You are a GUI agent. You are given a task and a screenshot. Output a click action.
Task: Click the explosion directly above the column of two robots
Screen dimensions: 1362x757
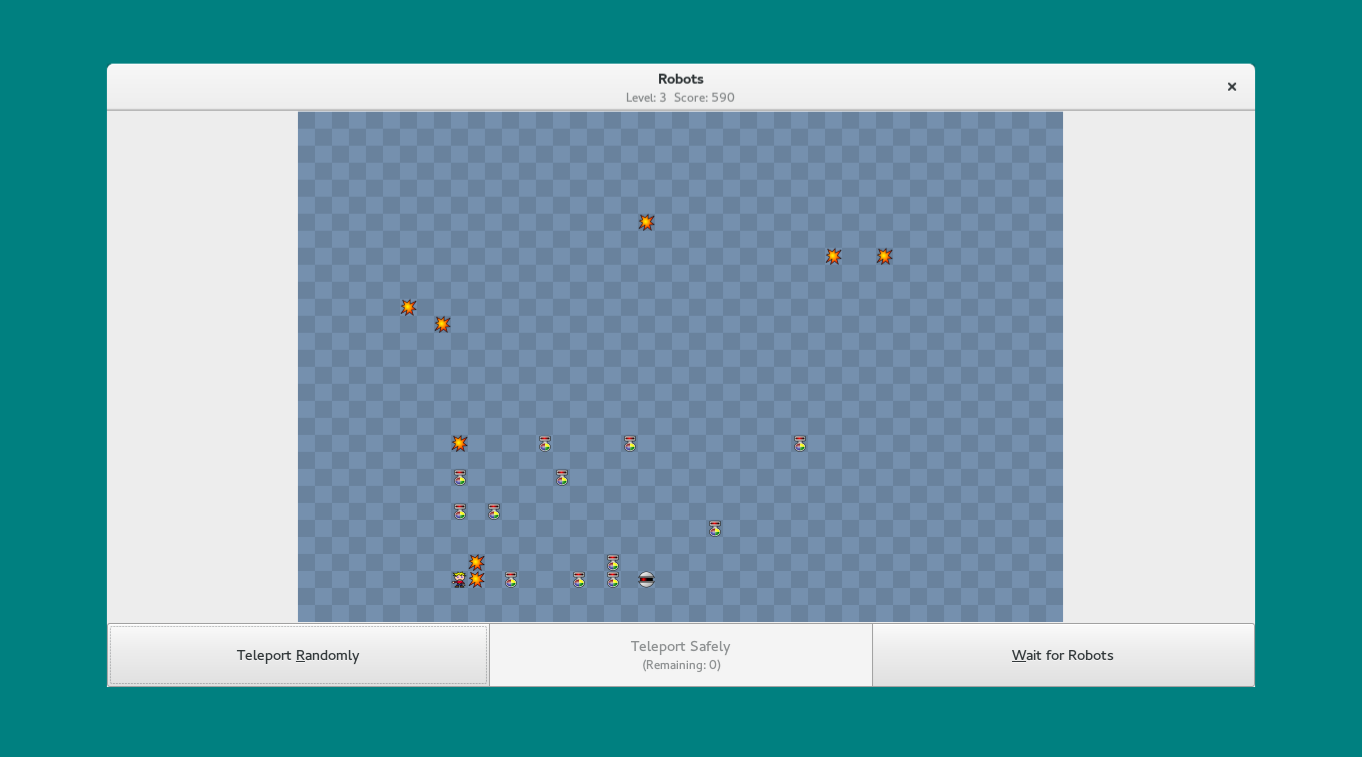pos(459,443)
